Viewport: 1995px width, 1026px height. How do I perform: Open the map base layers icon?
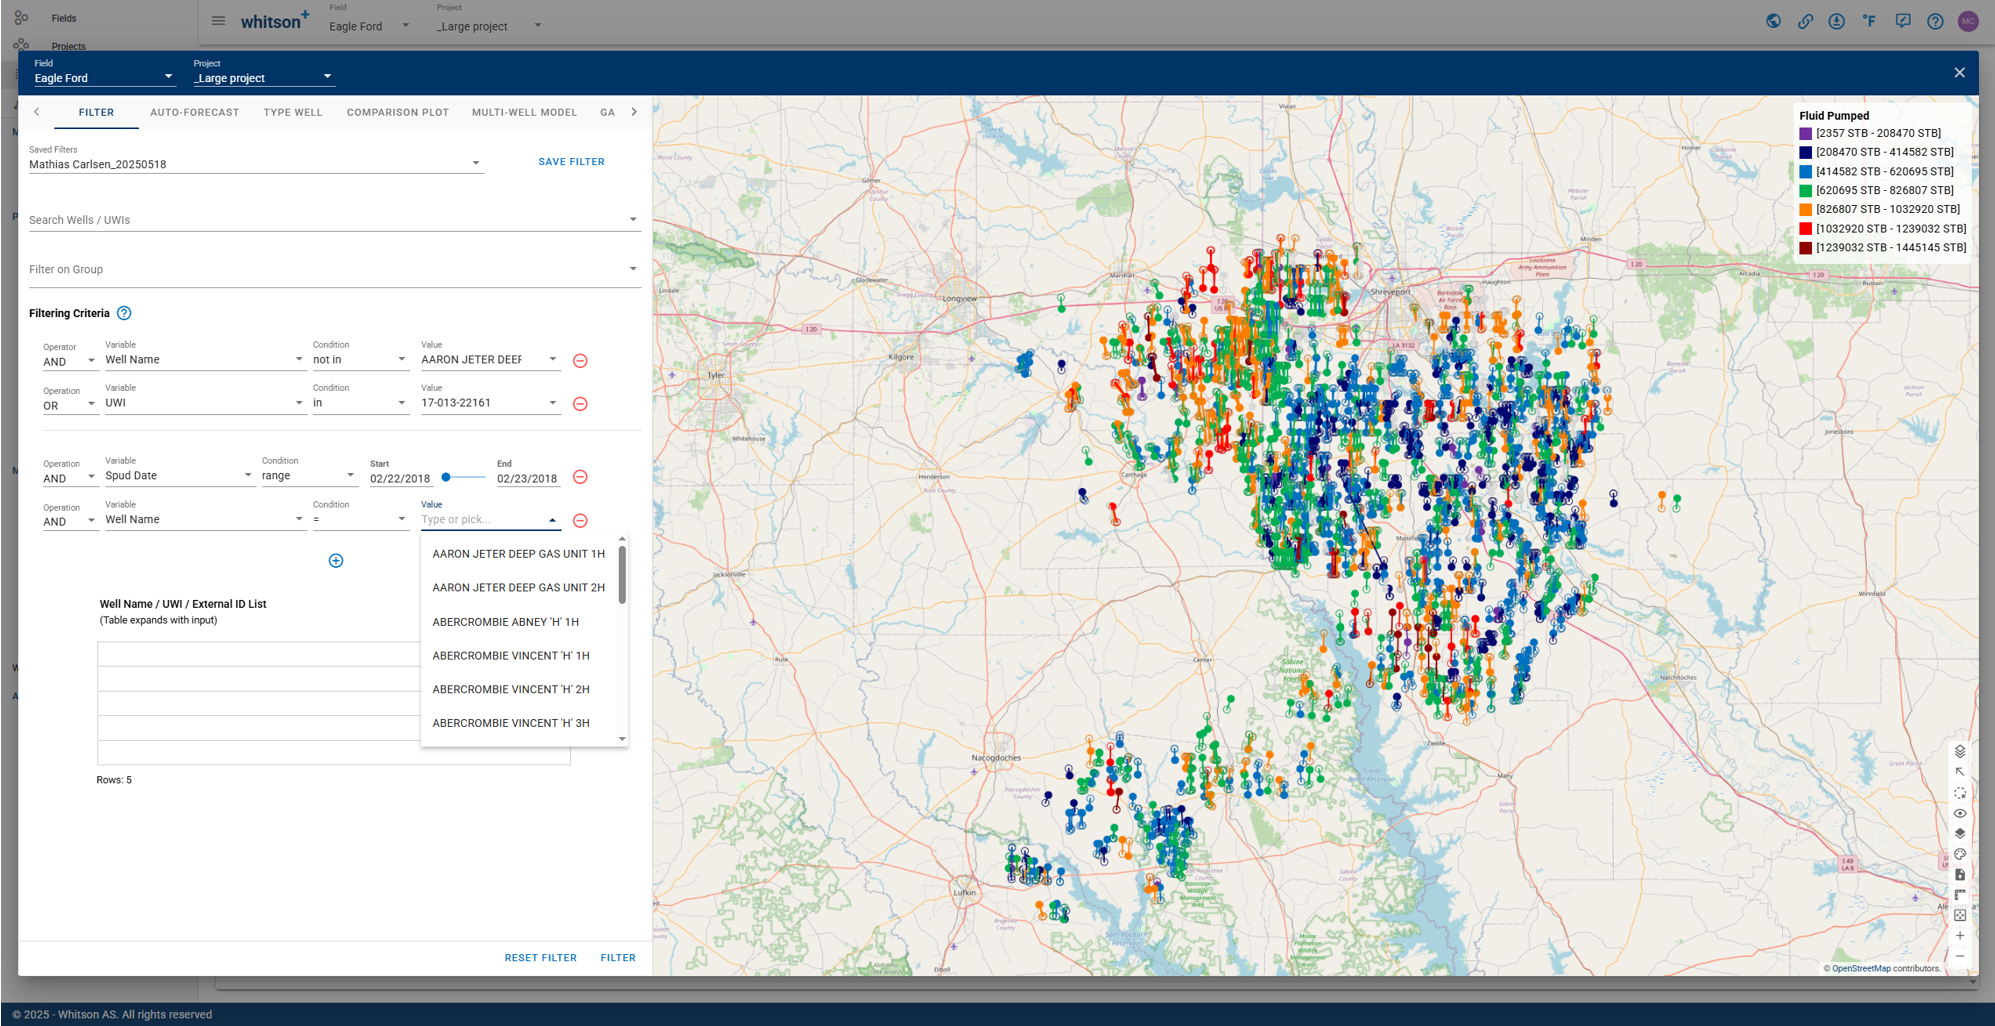[x=1960, y=751]
